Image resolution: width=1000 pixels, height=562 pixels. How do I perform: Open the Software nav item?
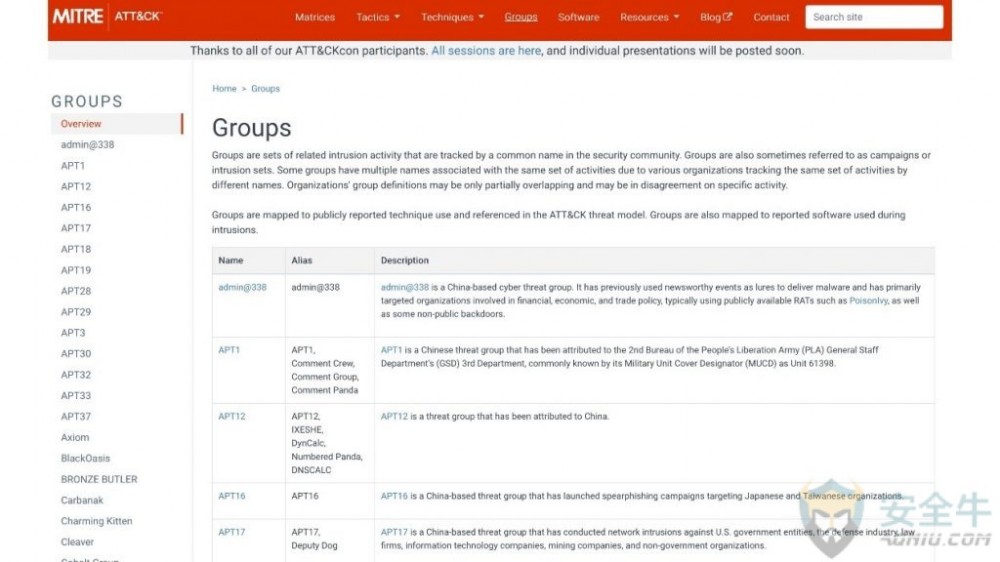[578, 17]
